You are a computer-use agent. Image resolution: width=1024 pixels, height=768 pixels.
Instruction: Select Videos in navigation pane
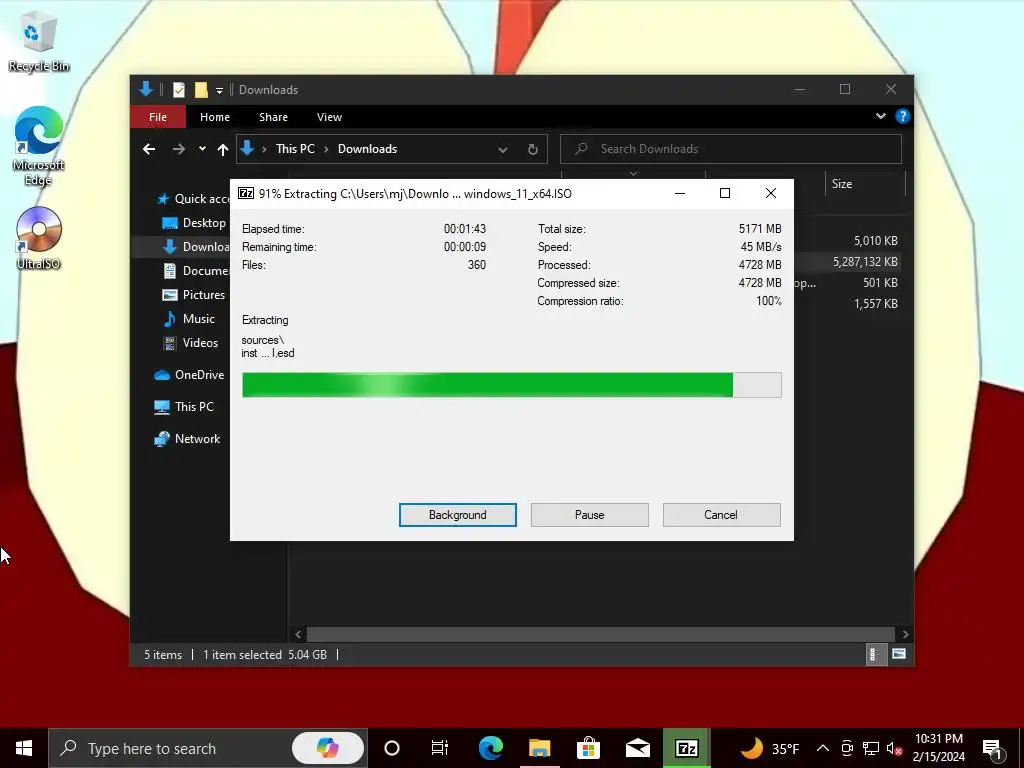tap(190, 343)
